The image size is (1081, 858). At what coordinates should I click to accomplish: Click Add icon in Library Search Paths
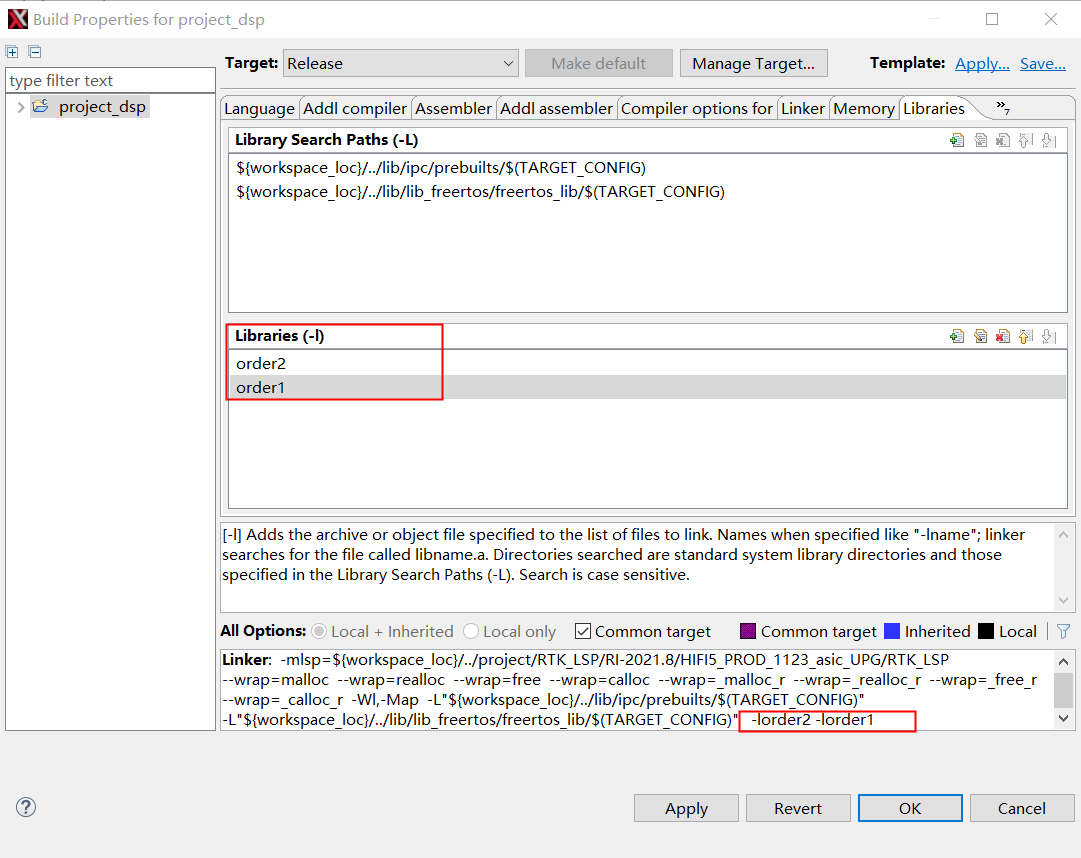point(957,140)
